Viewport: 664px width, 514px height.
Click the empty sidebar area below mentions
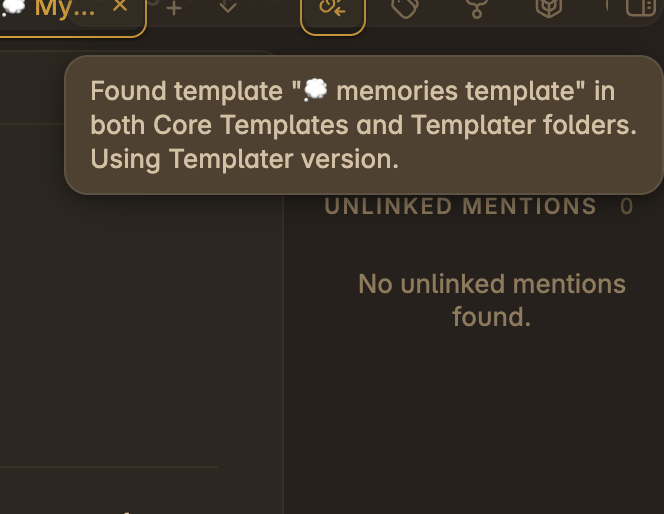click(x=473, y=423)
